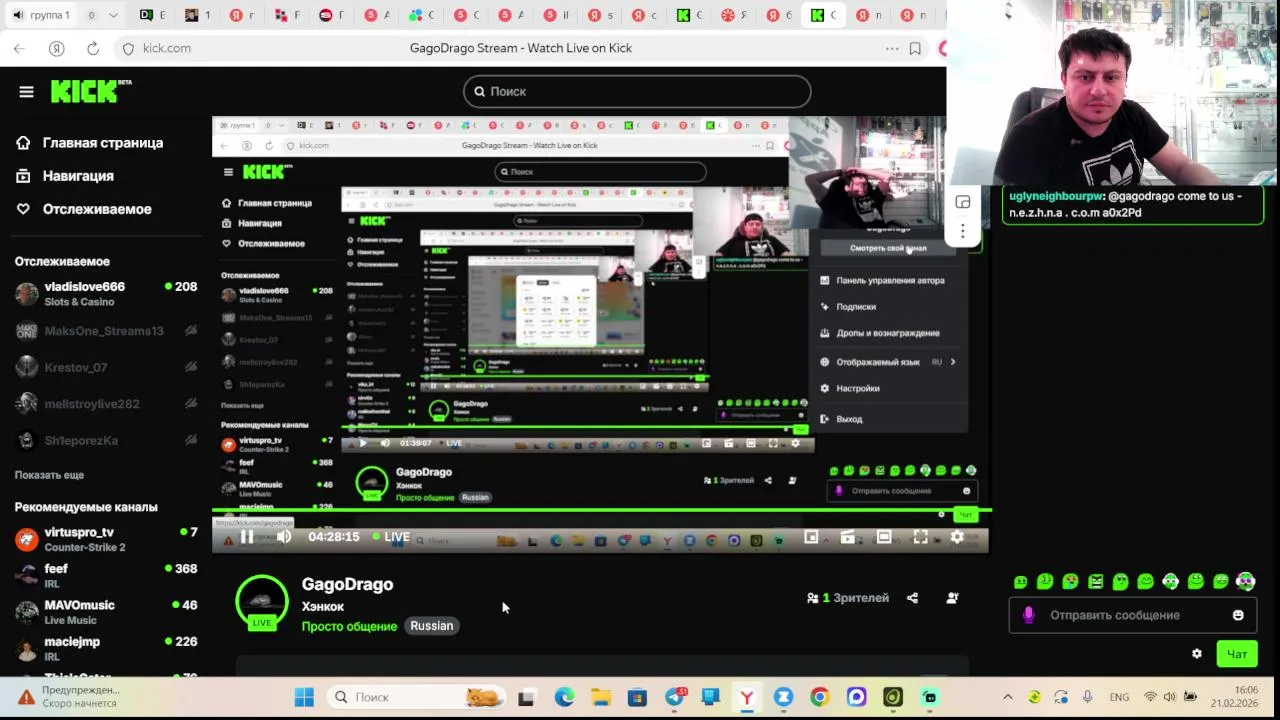The height and width of the screenshot is (720, 1280).
Task: Expand the tab groups dropdown chevron
Action: 114,15
